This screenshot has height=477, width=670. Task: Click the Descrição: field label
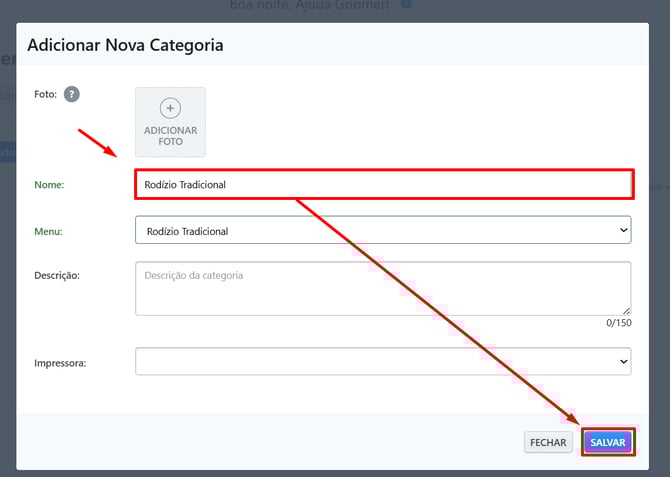pos(54,275)
